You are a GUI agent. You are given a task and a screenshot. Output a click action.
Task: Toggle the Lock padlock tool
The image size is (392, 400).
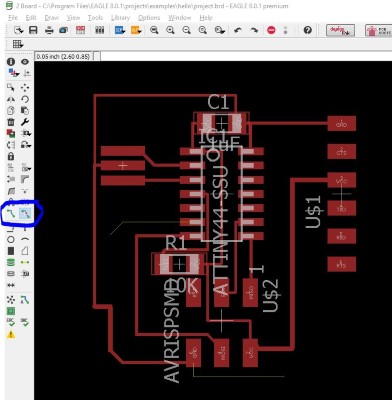point(11,156)
